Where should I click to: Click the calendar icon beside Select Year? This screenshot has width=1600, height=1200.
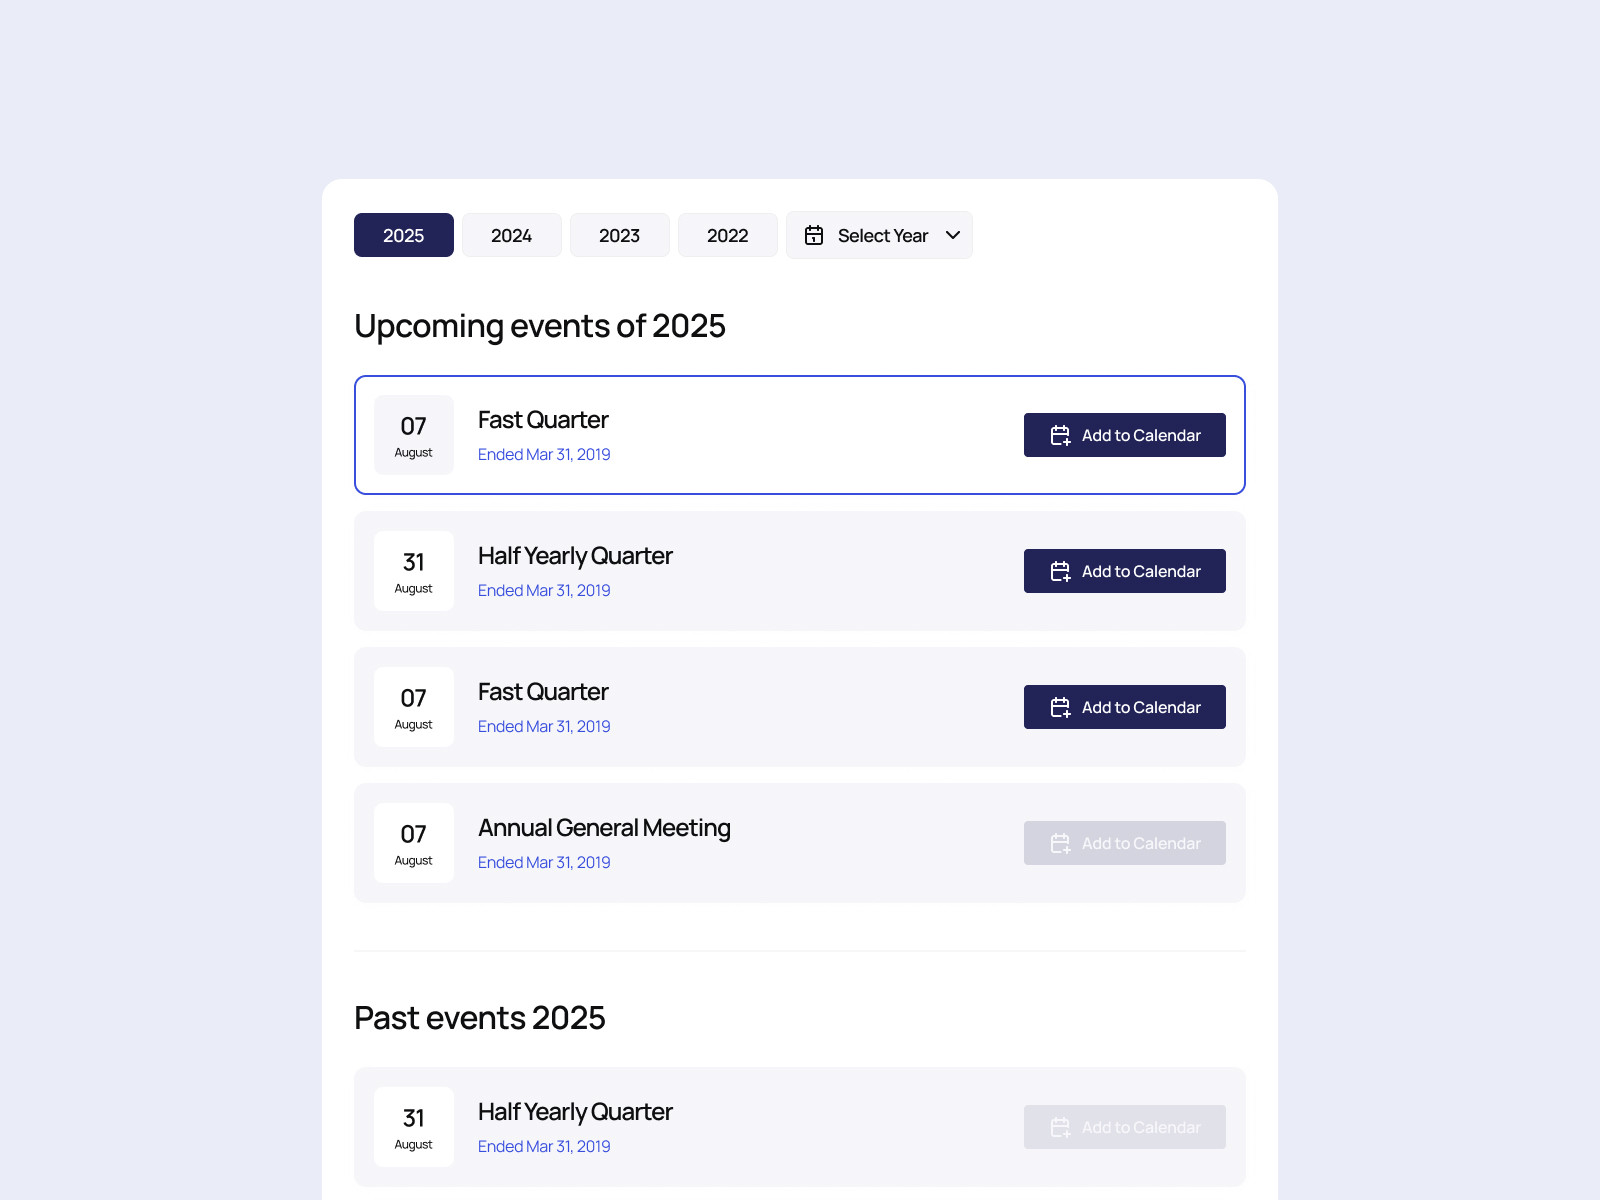814,235
